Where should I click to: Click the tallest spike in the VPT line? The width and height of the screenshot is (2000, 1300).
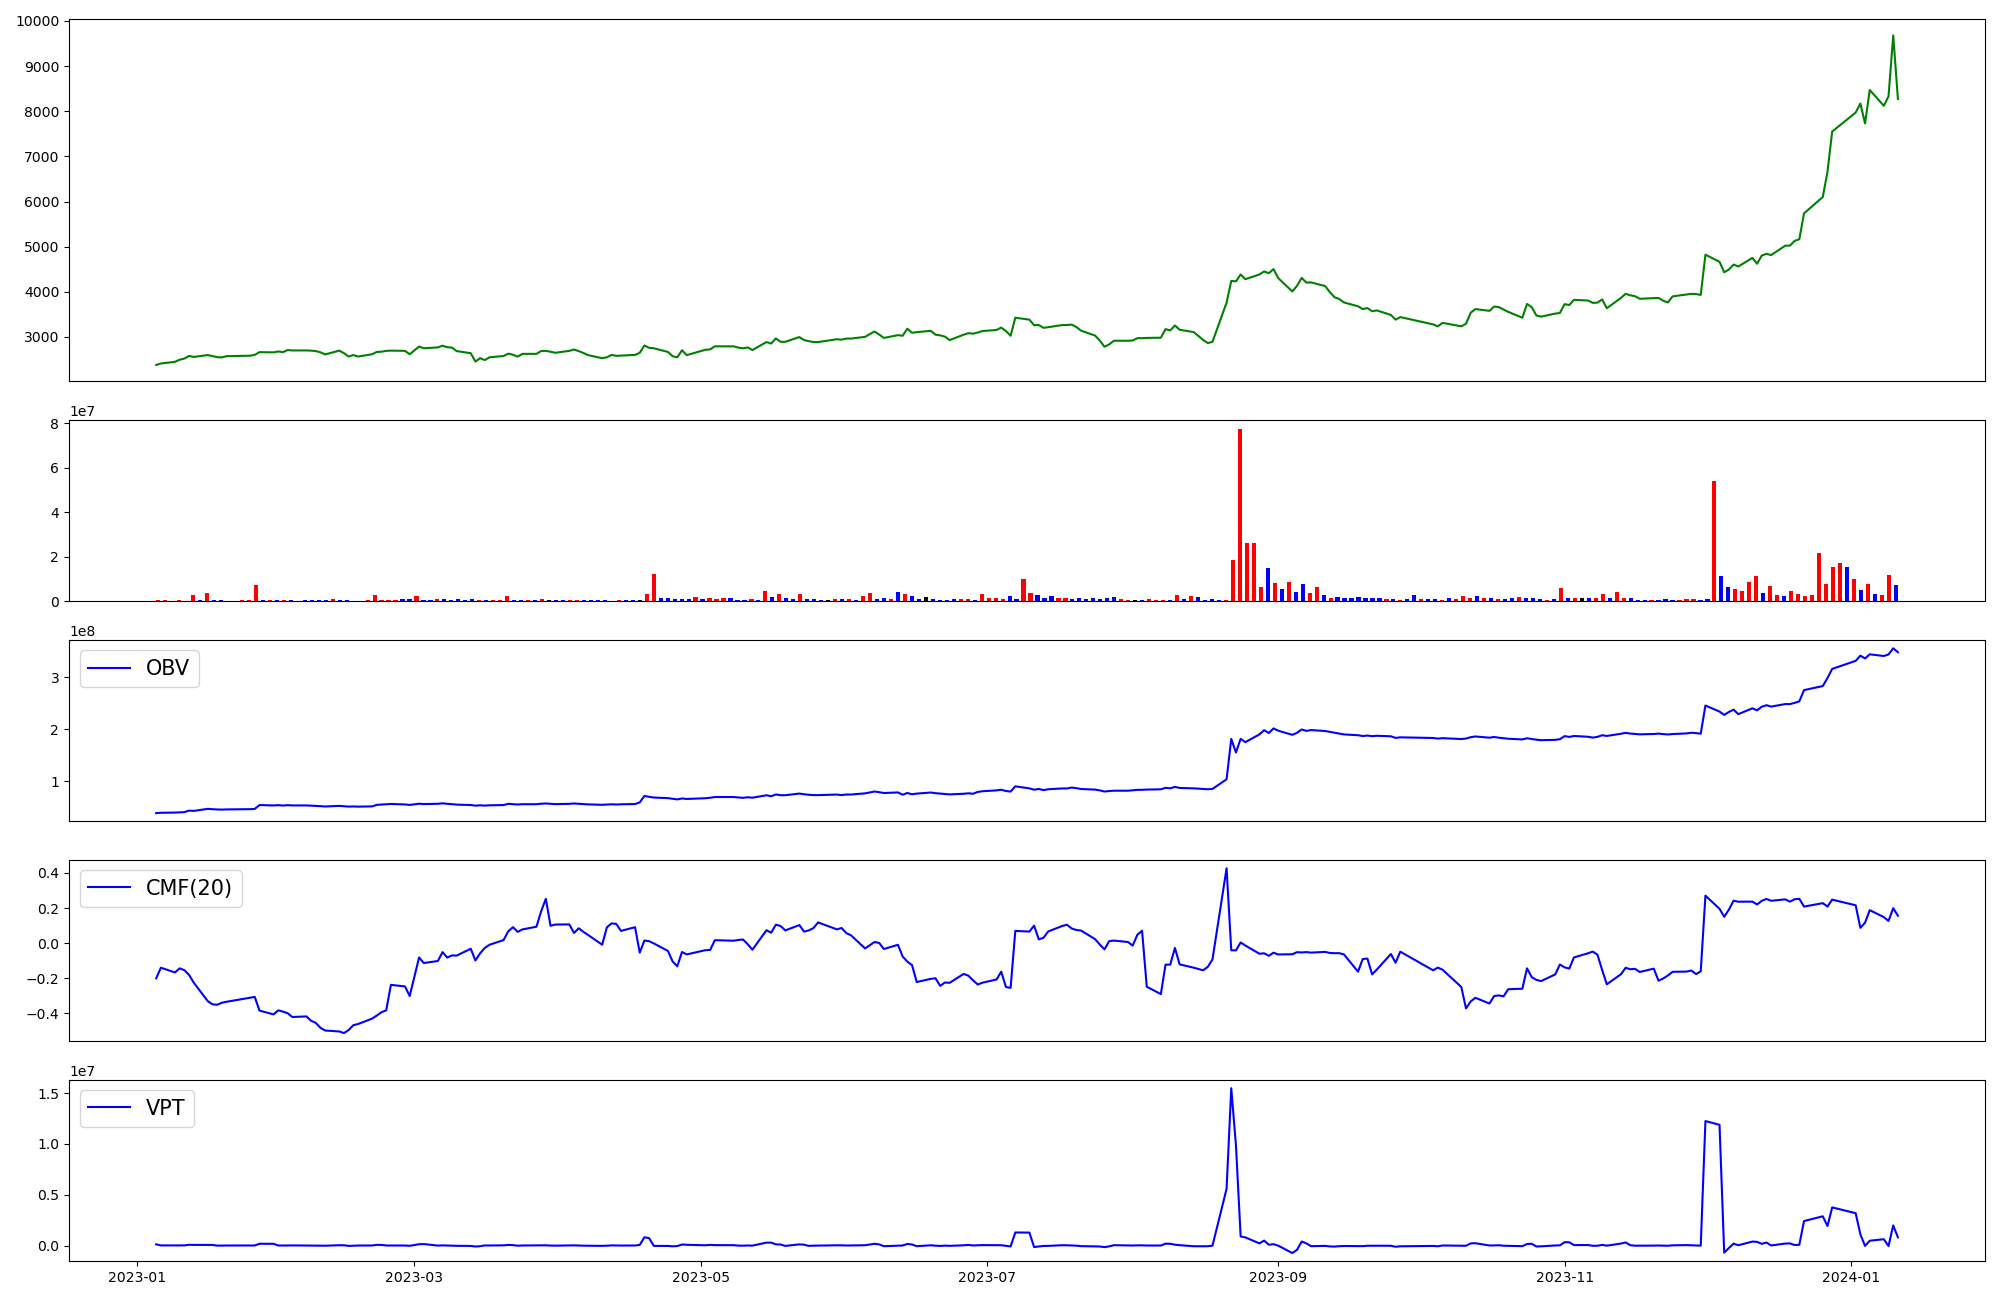(x=1231, y=1090)
